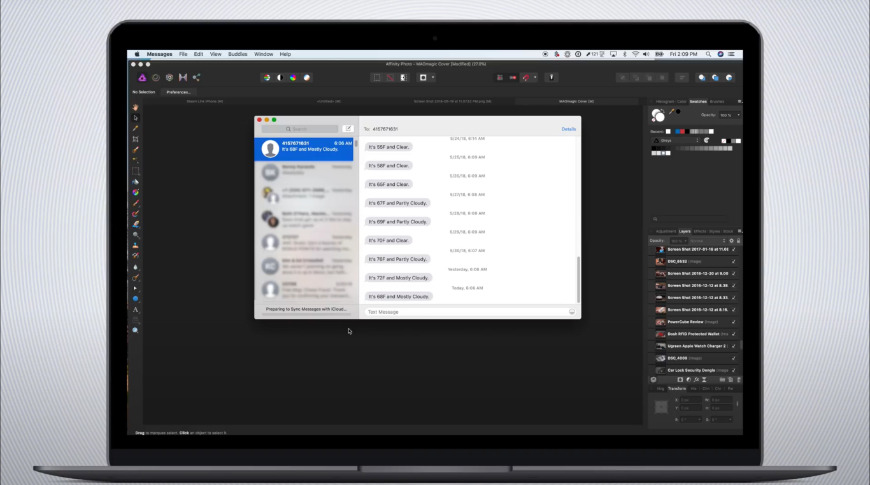Pick the blue recent color swatch
This screenshot has height=485, width=870.
coord(677,132)
